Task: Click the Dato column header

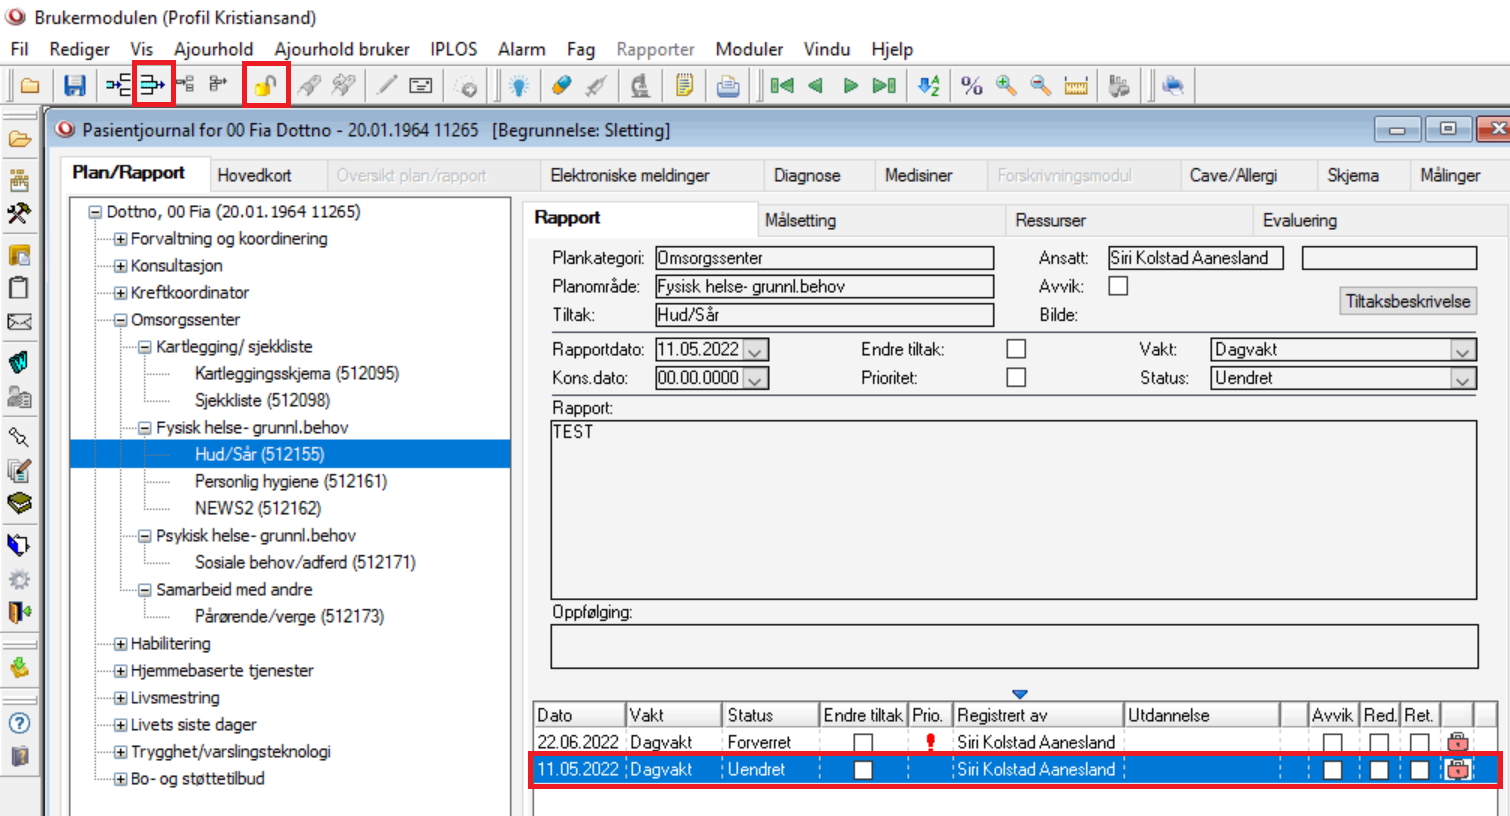Action: [579, 715]
